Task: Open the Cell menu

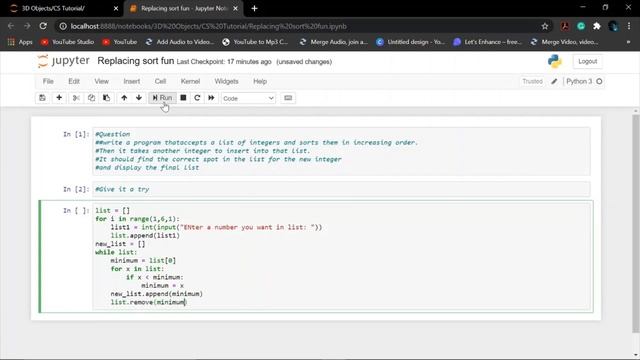Action: (x=160, y=81)
